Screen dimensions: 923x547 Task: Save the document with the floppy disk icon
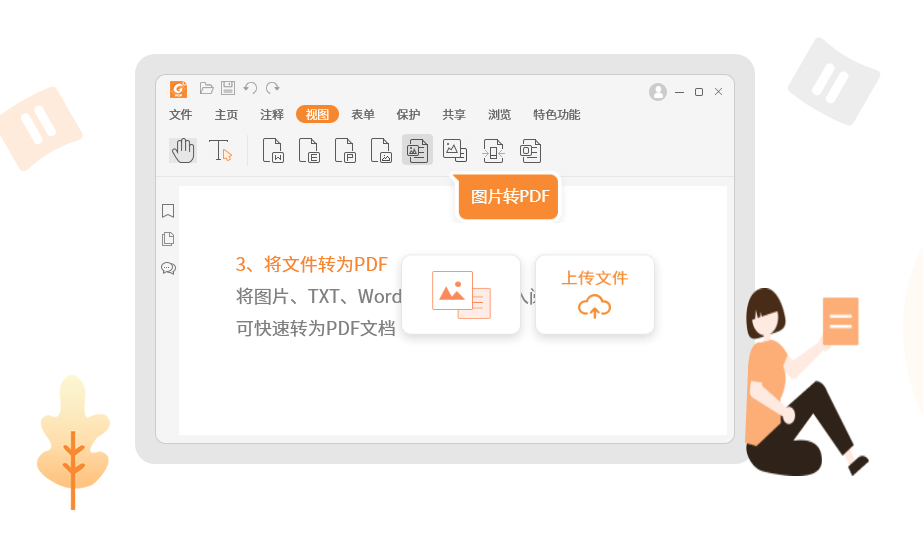pyautogui.click(x=228, y=88)
